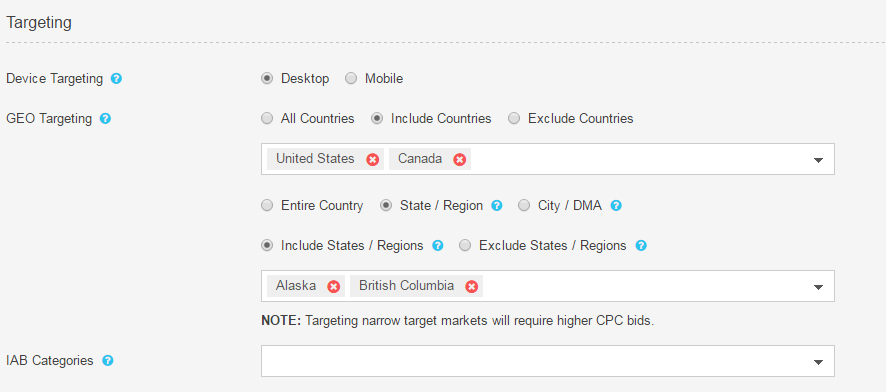Image resolution: width=886 pixels, height=392 pixels.
Task: Select the All Countries radio option
Action: click(267, 119)
